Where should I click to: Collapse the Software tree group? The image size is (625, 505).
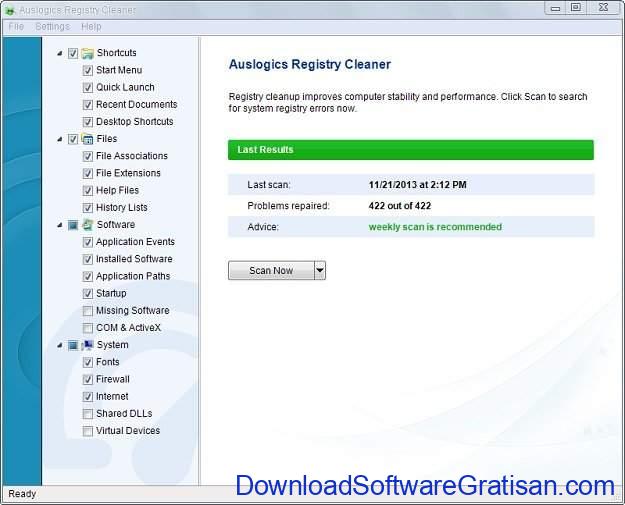(x=60, y=225)
